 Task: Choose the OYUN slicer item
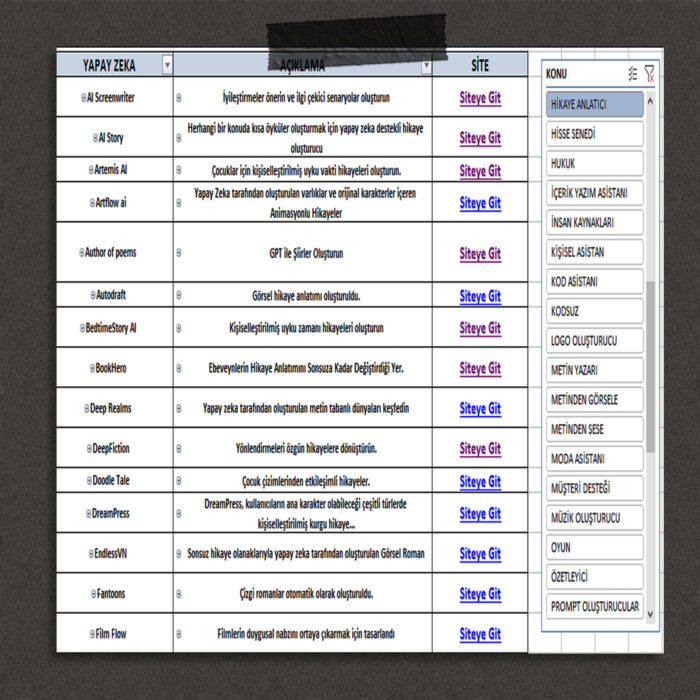click(595, 547)
